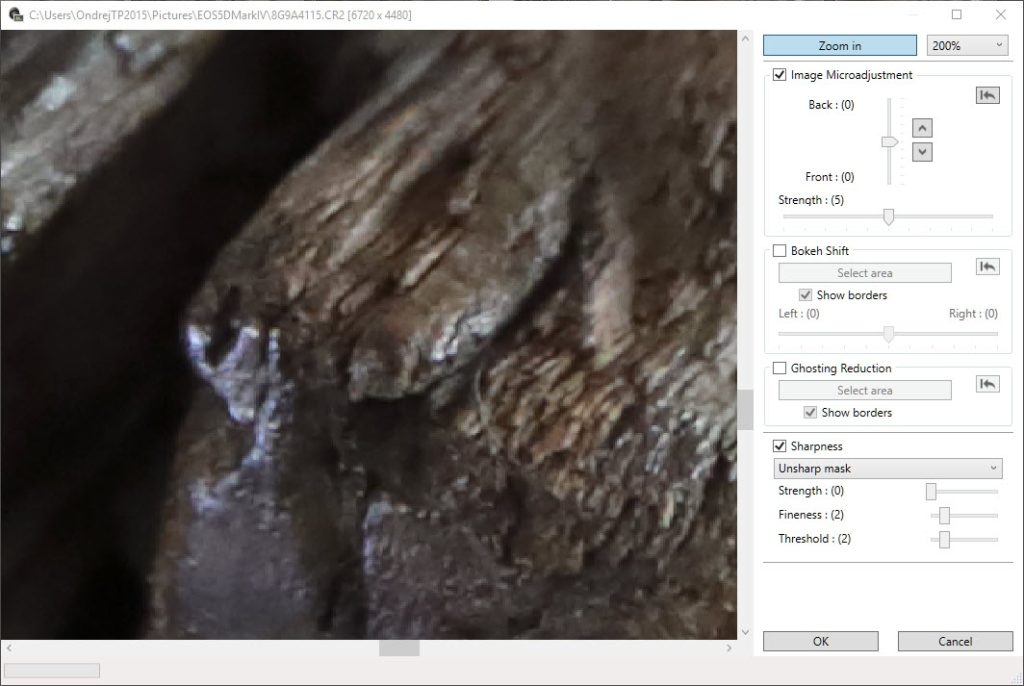Click the Zoom in button
The height and width of the screenshot is (686, 1024).
tap(839, 46)
